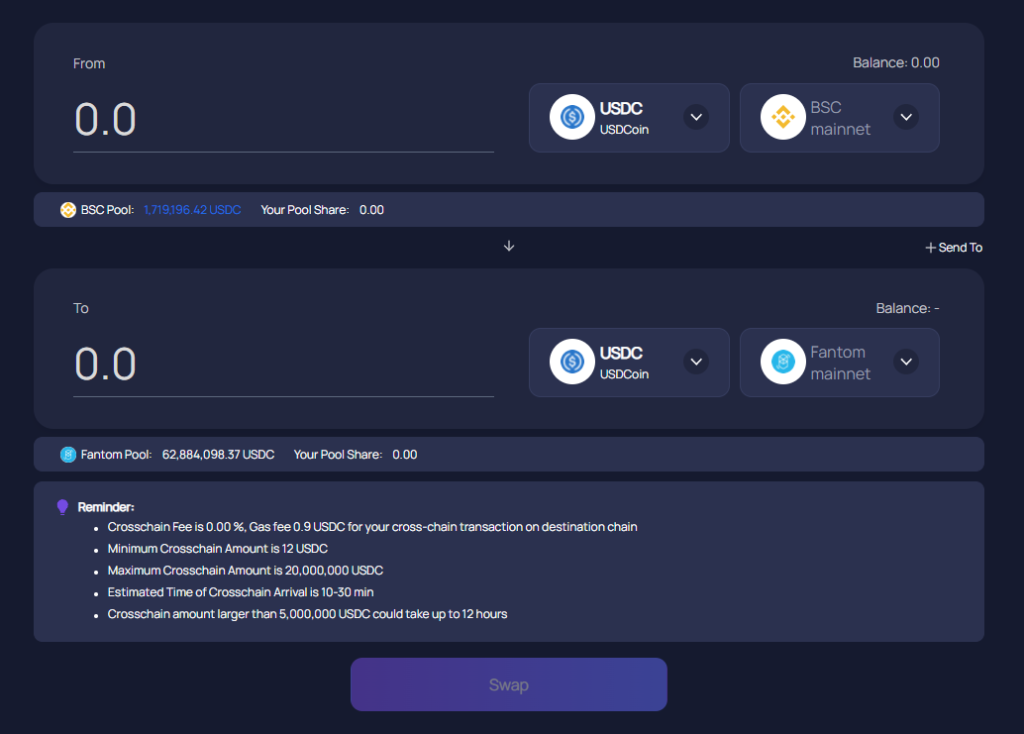Expand the Fantom mainnet network dropdown chevron

click(x=906, y=362)
